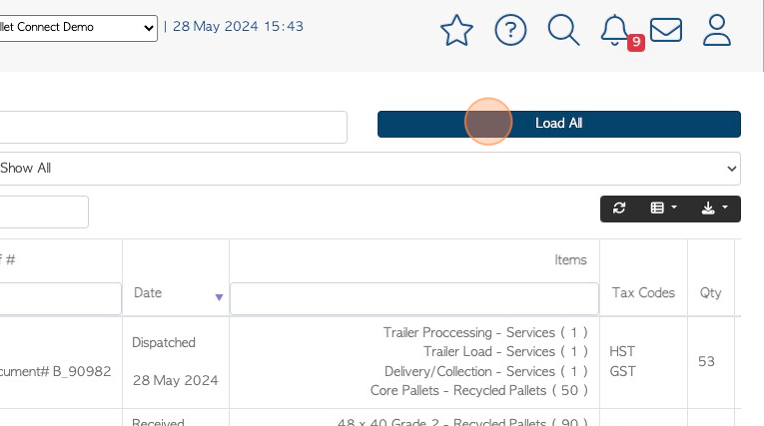Click the small input box below Show All
764x426 pixels.
(x=43, y=212)
